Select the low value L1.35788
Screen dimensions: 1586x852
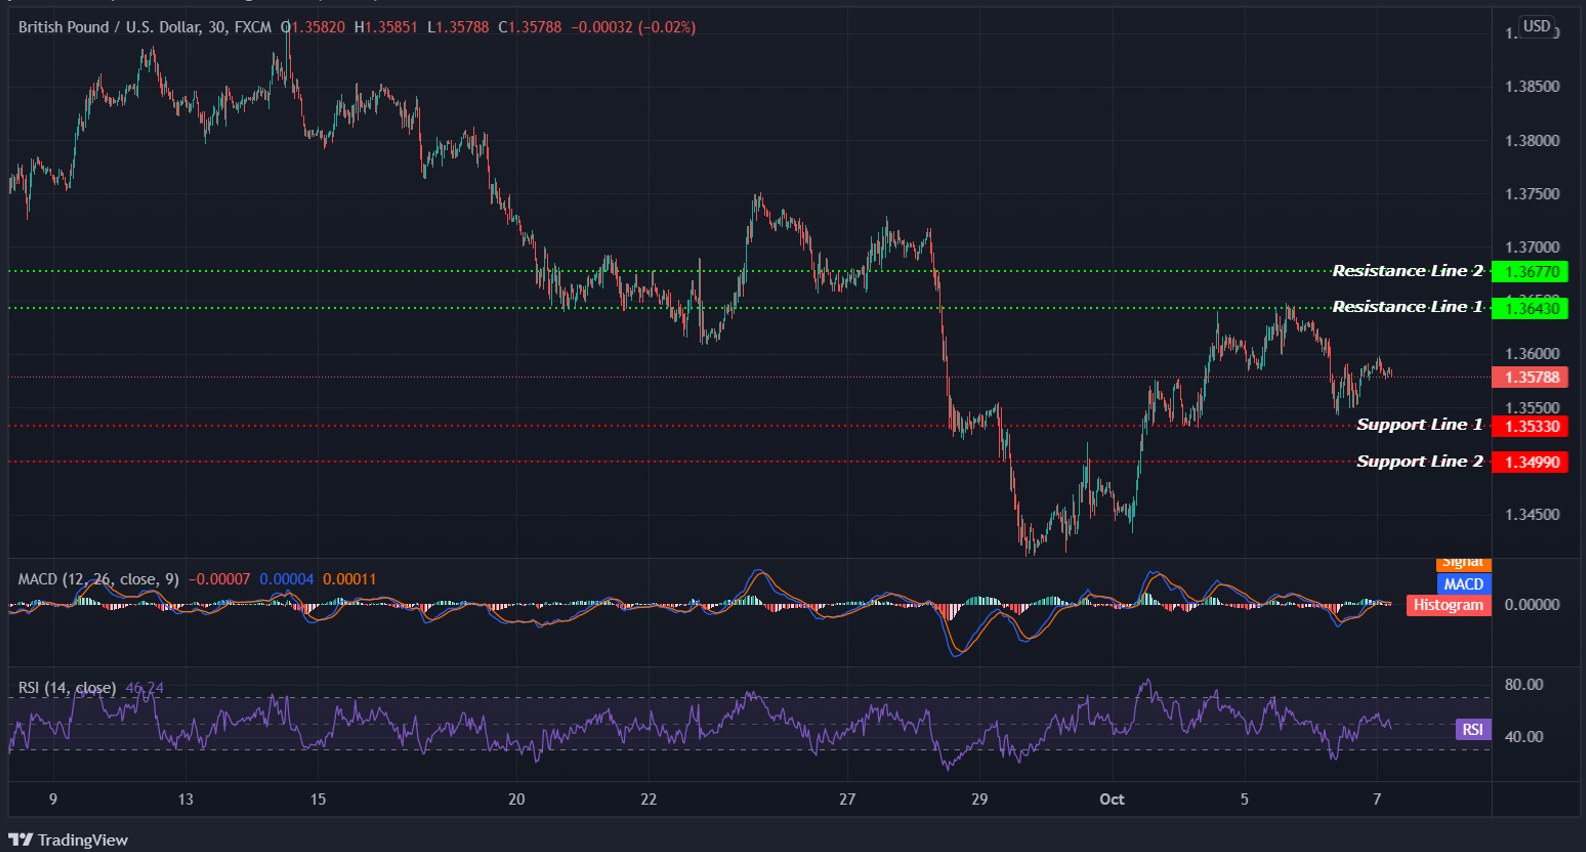pos(458,27)
